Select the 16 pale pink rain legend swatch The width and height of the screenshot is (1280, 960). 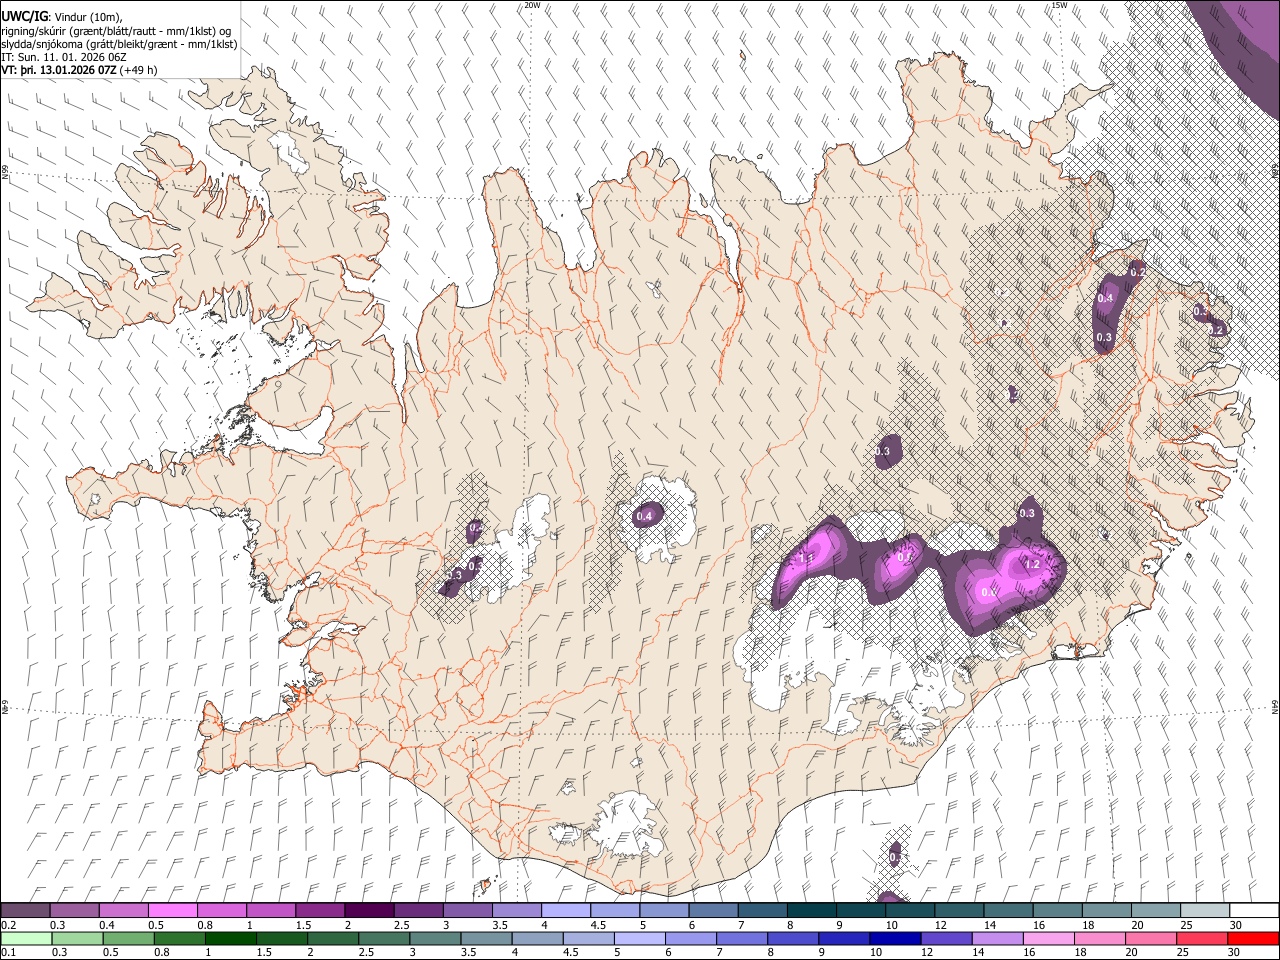tap(1048, 938)
